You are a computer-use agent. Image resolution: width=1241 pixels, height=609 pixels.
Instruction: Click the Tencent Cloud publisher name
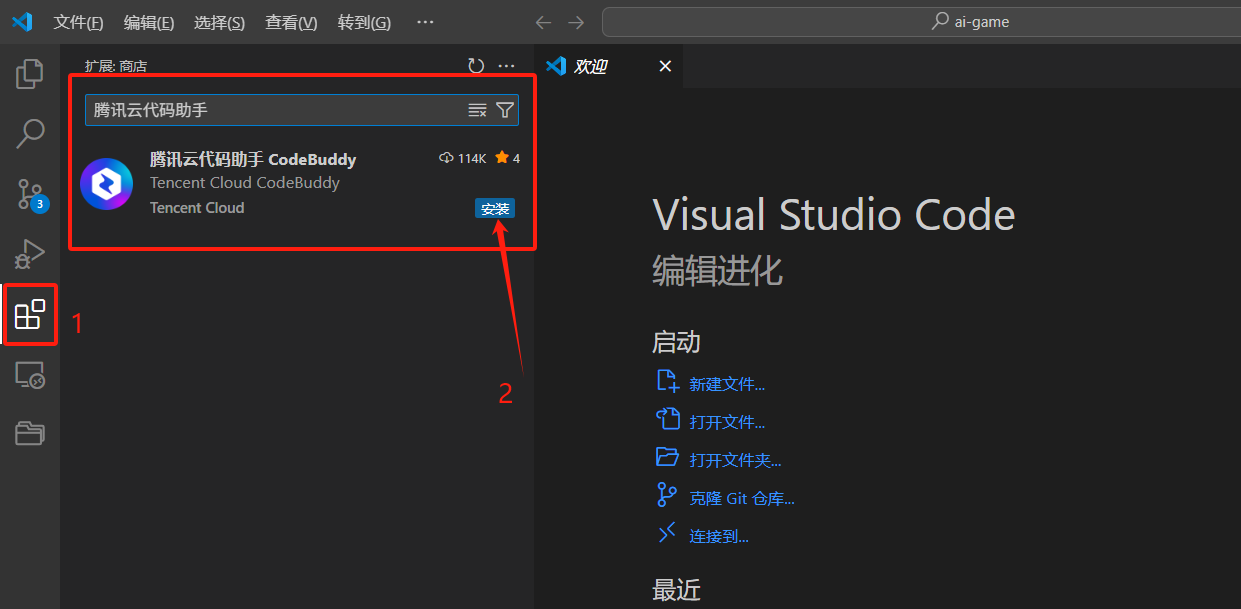click(x=197, y=208)
